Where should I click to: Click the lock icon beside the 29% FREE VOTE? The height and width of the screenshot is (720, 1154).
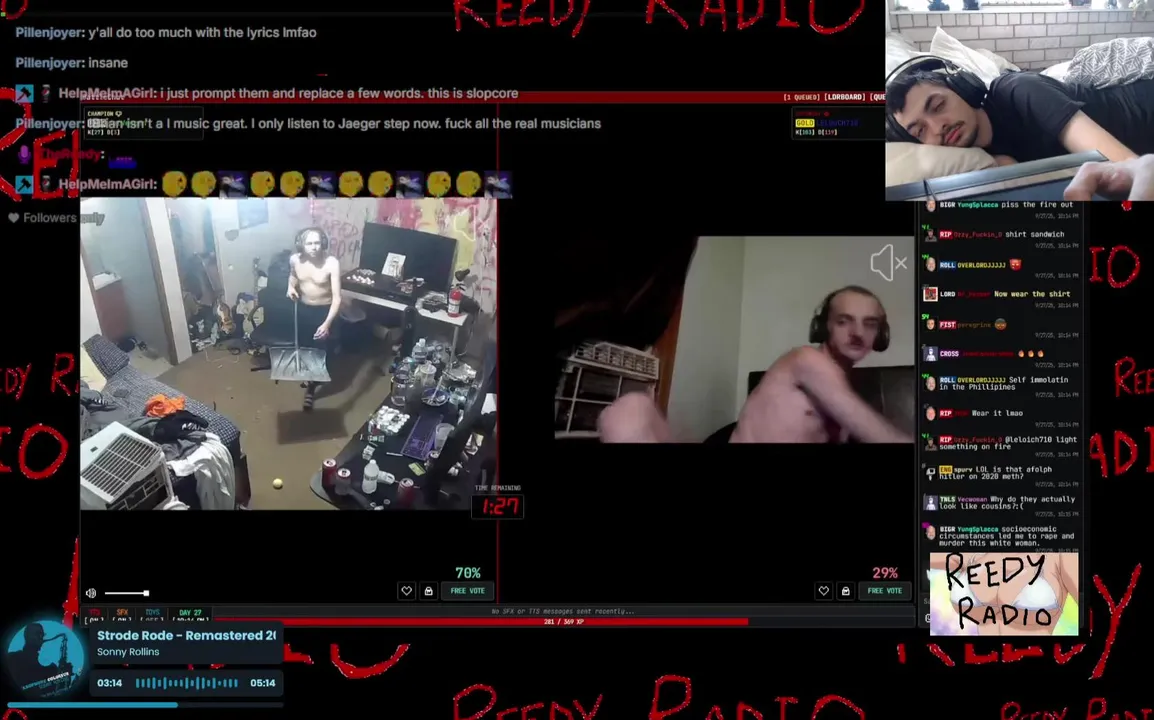[x=846, y=590]
